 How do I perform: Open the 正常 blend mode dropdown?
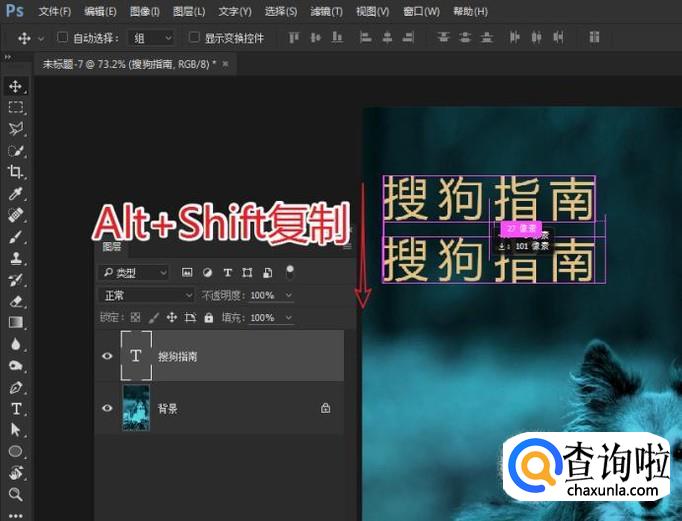(x=146, y=296)
